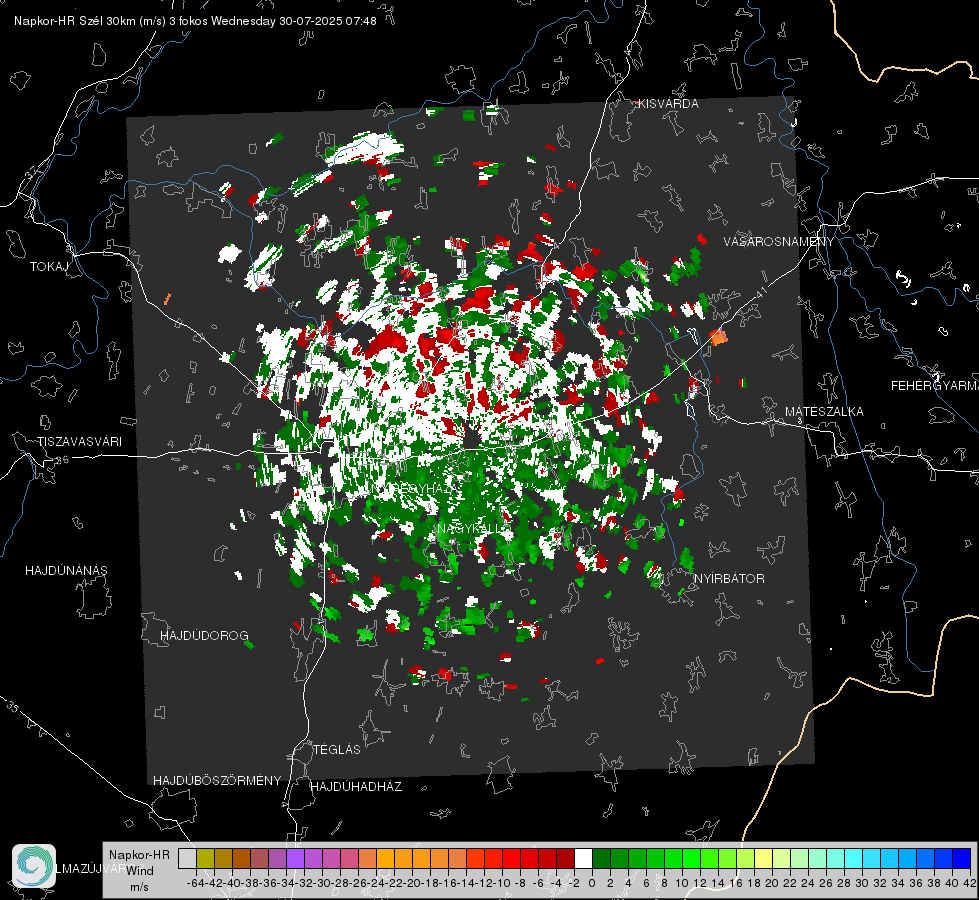Click the HAJDÚDOROG city label
The width and height of the screenshot is (979, 900).
[204, 635]
